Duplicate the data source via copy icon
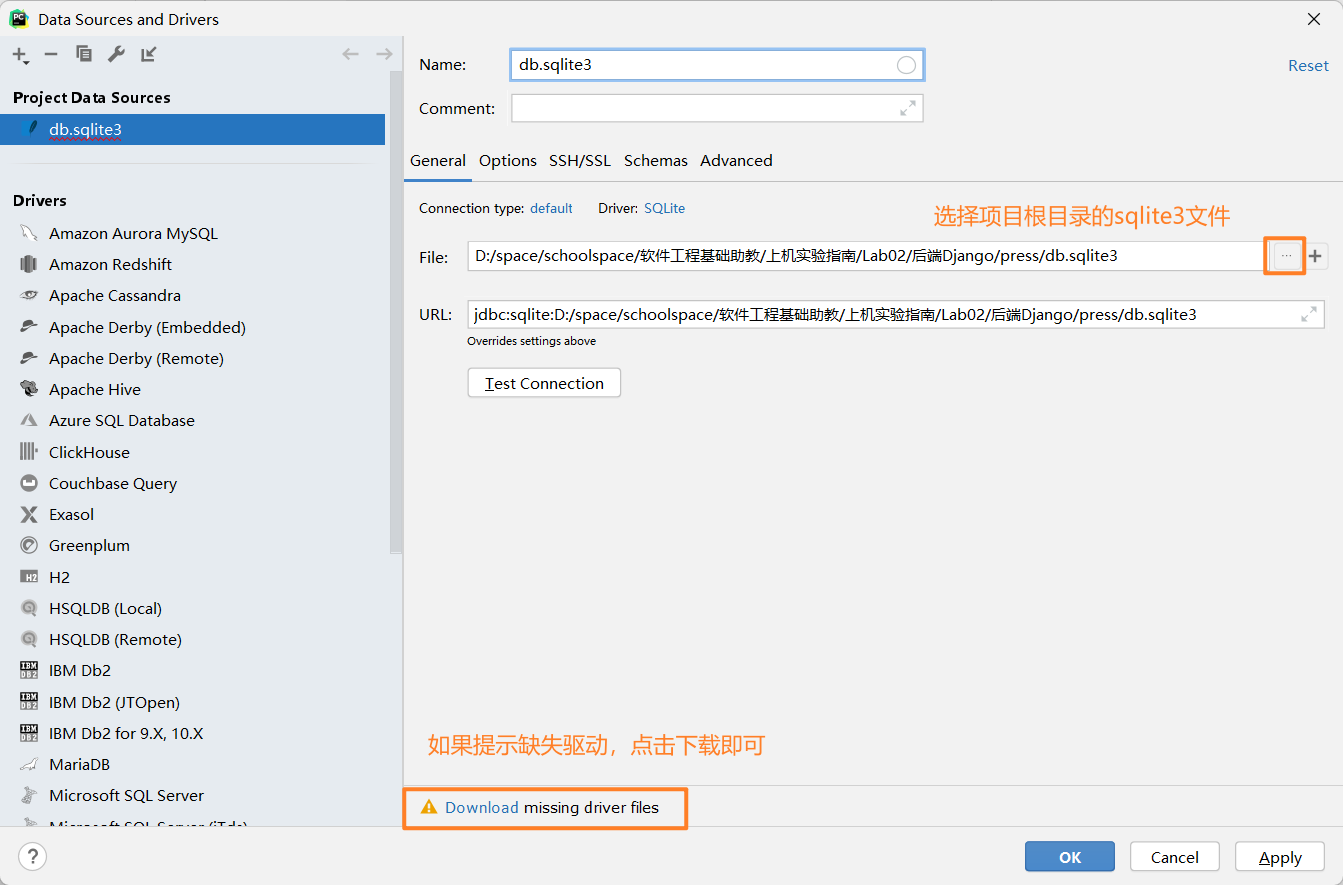This screenshot has height=885, width=1343. pos(84,54)
